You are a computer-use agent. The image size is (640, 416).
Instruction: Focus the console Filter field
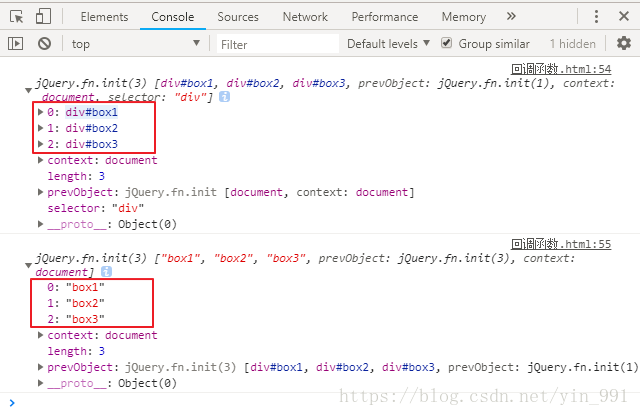[278, 44]
